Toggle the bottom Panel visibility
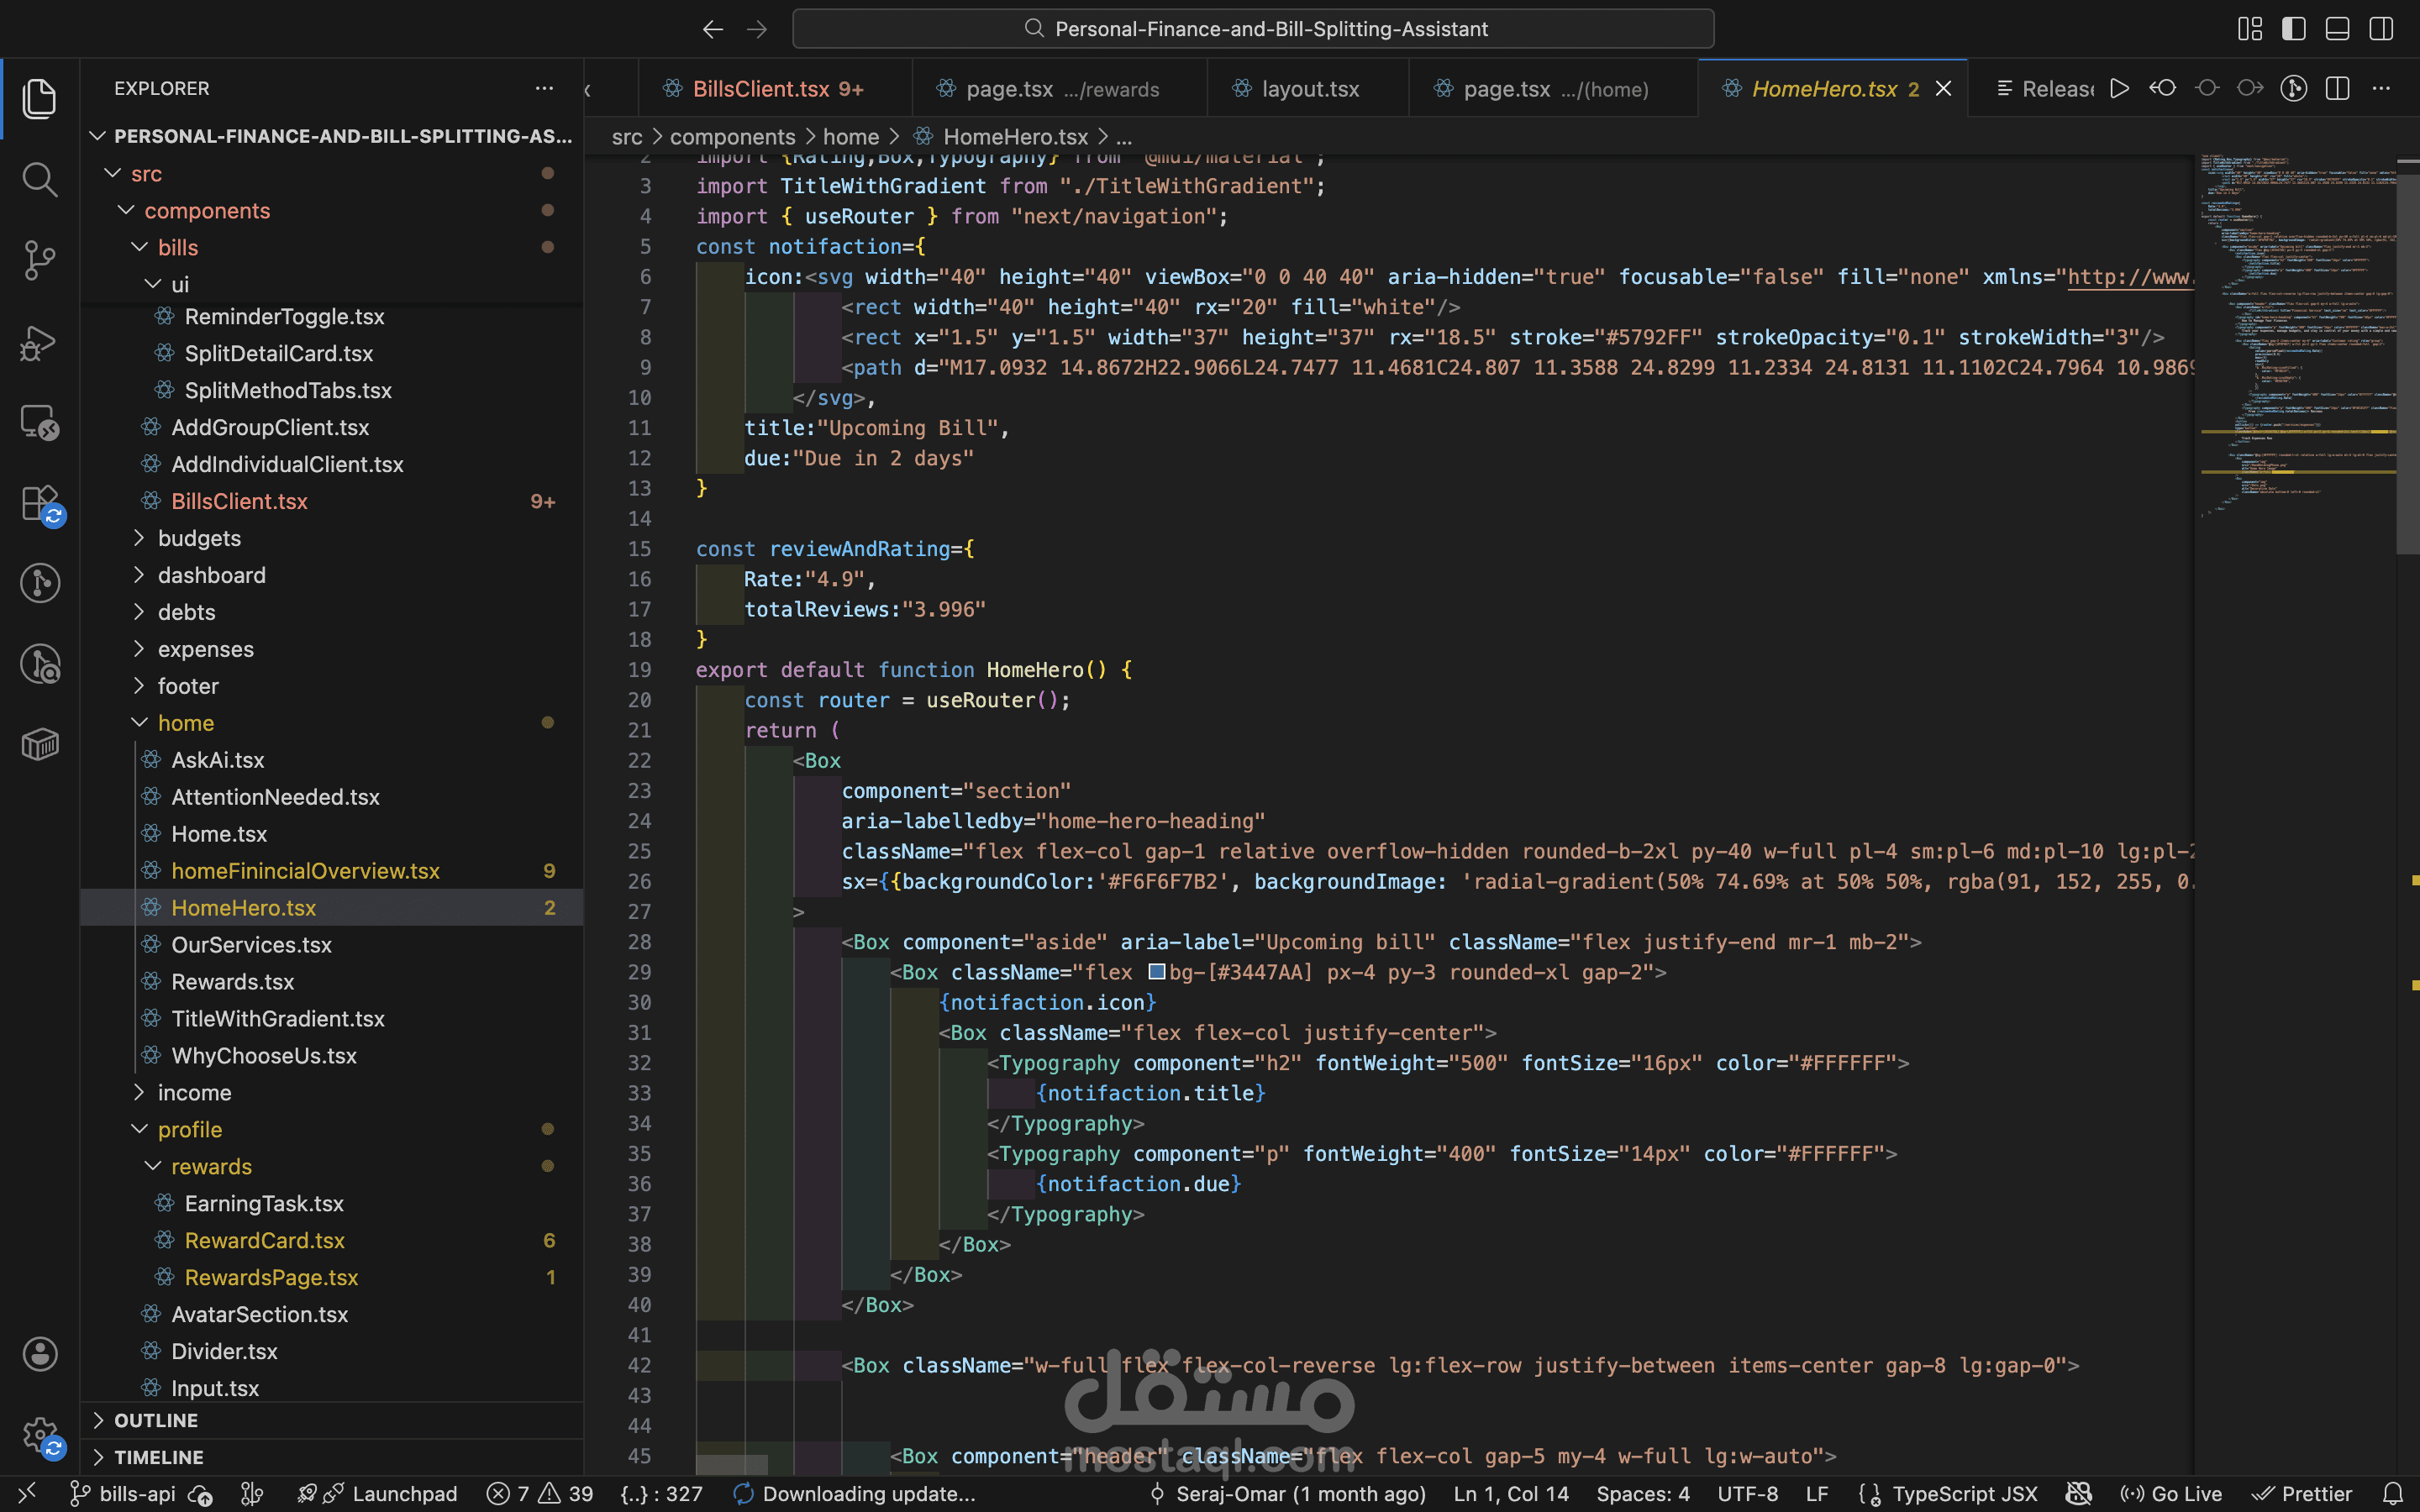This screenshot has width=2420, height=1512. point(2337,29)
